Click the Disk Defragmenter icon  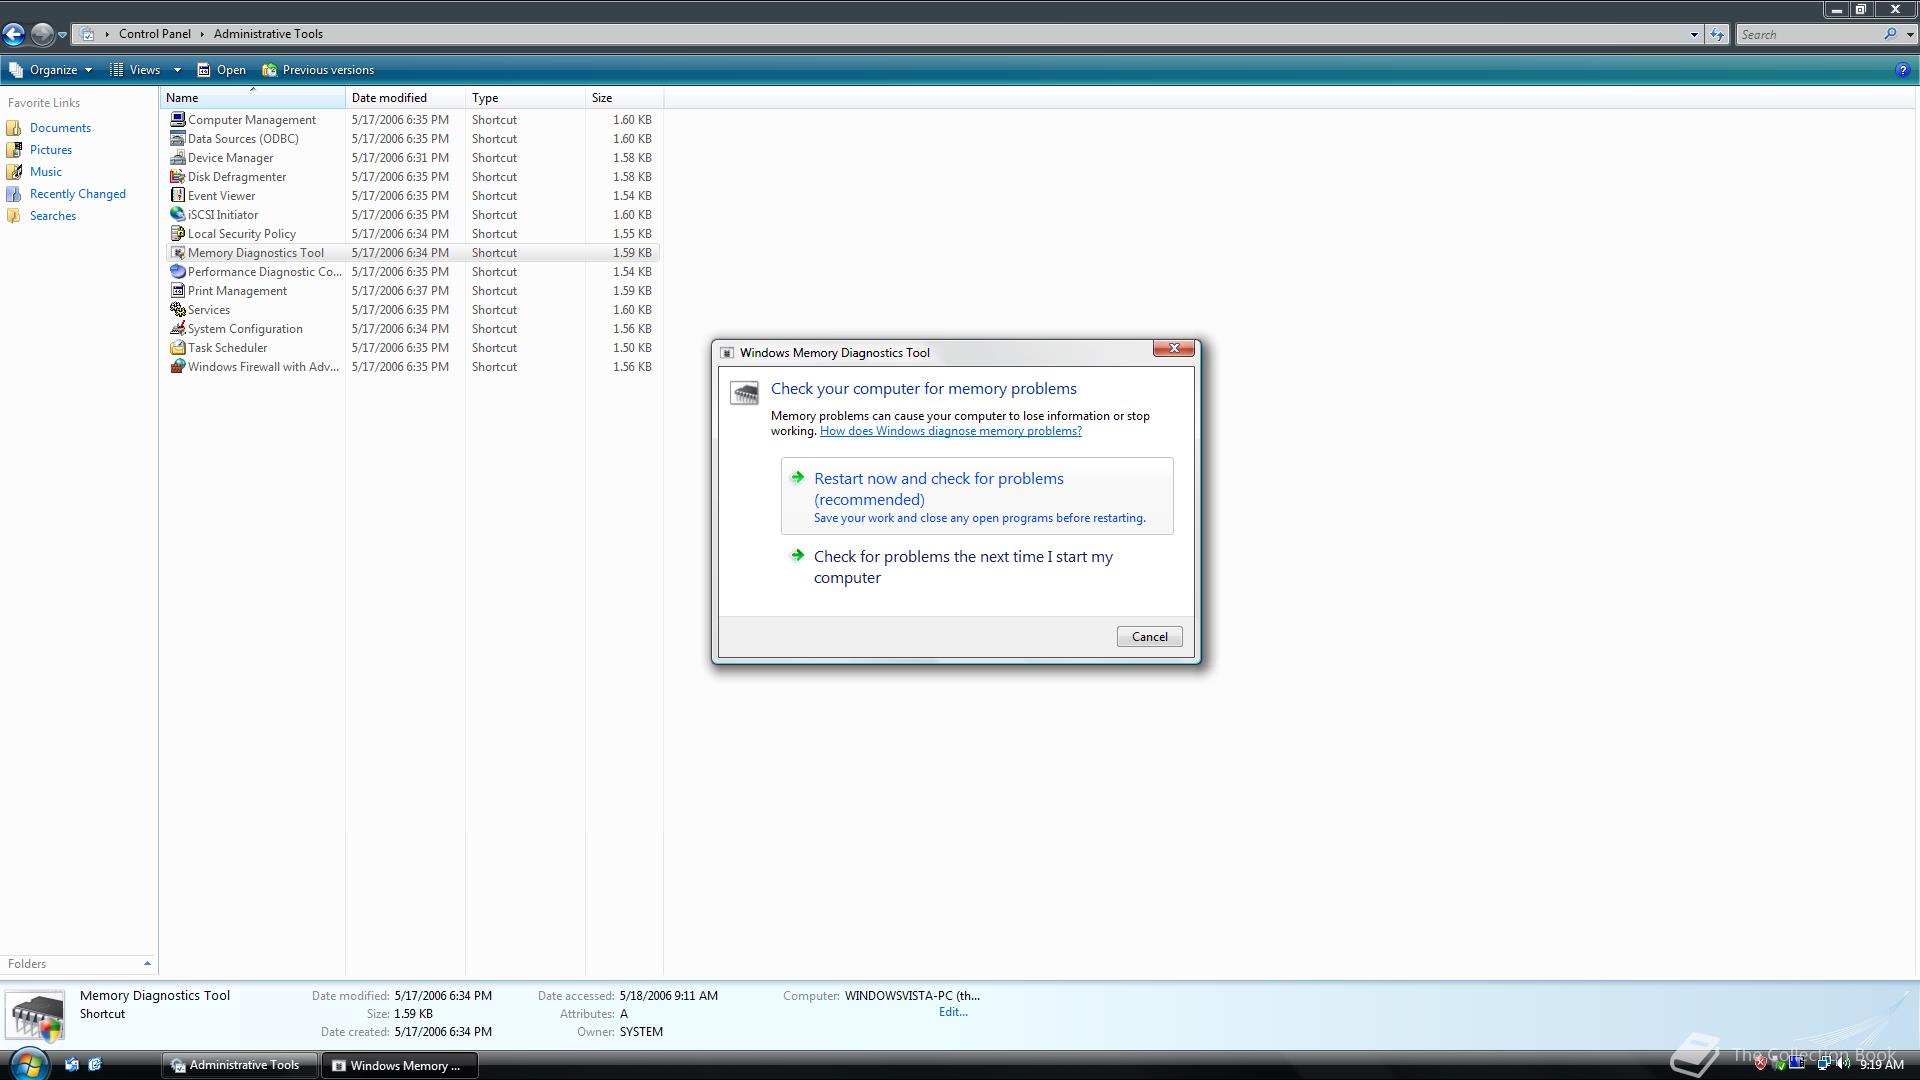[178, 176]
